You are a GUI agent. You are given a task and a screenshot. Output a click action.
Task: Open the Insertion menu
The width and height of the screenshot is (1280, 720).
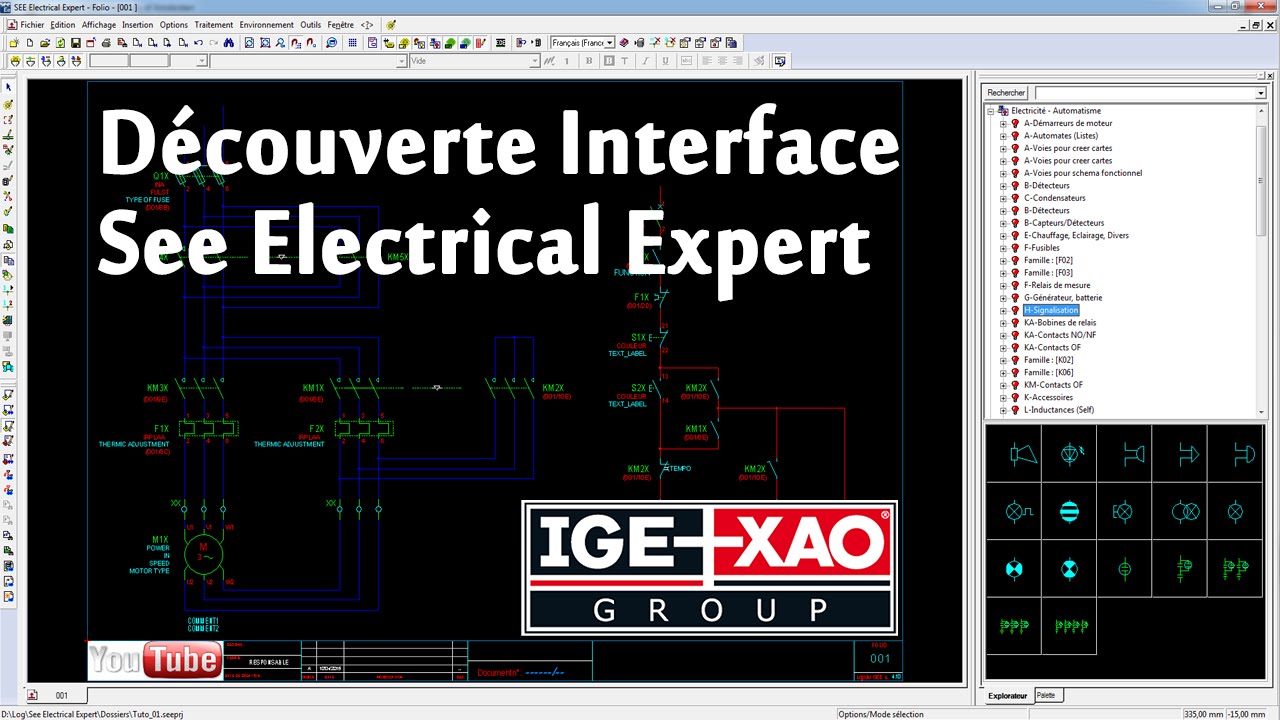click(x=137, y=24)
